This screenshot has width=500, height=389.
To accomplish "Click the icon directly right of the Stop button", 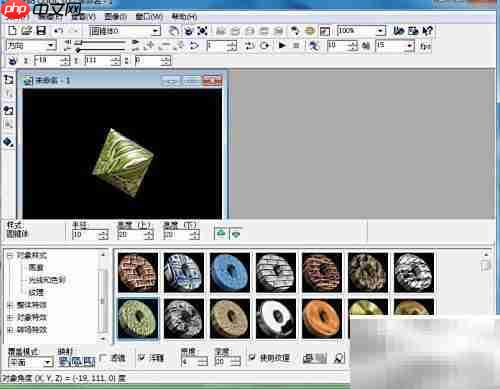I will pos(314,45).
